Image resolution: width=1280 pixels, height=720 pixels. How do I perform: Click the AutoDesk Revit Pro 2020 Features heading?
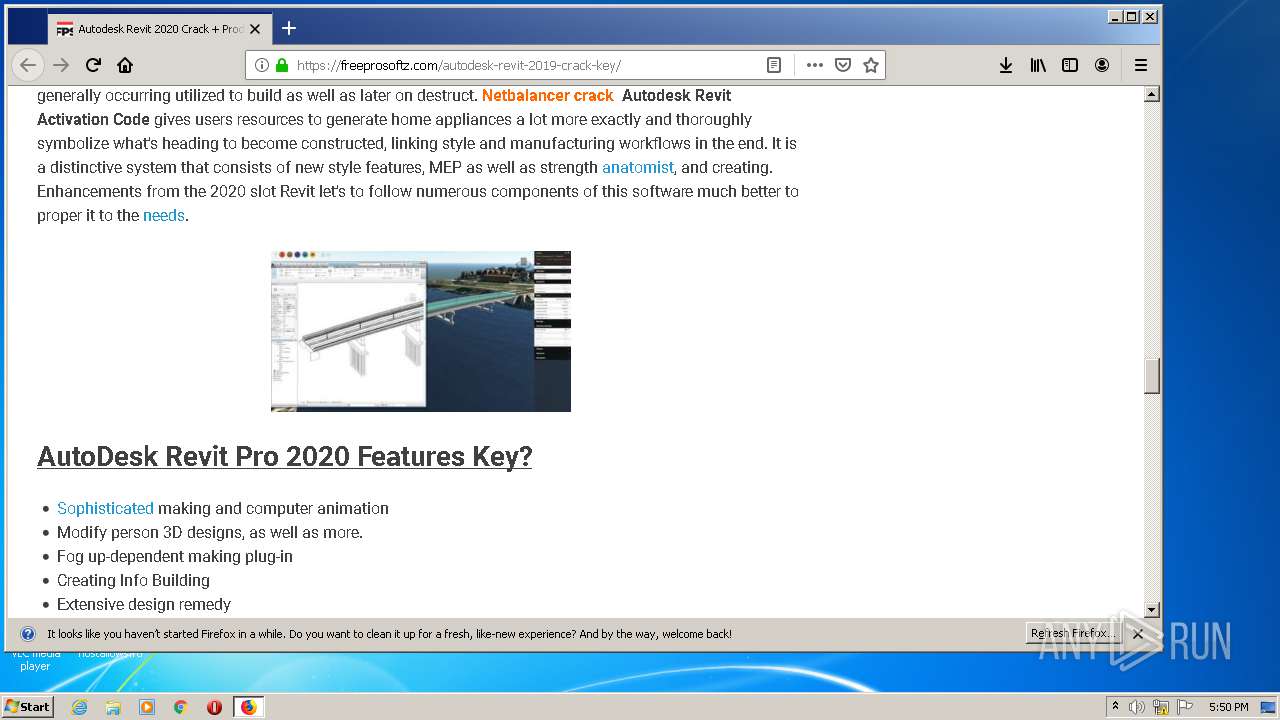pyautogui.click(x=284, y=457)
